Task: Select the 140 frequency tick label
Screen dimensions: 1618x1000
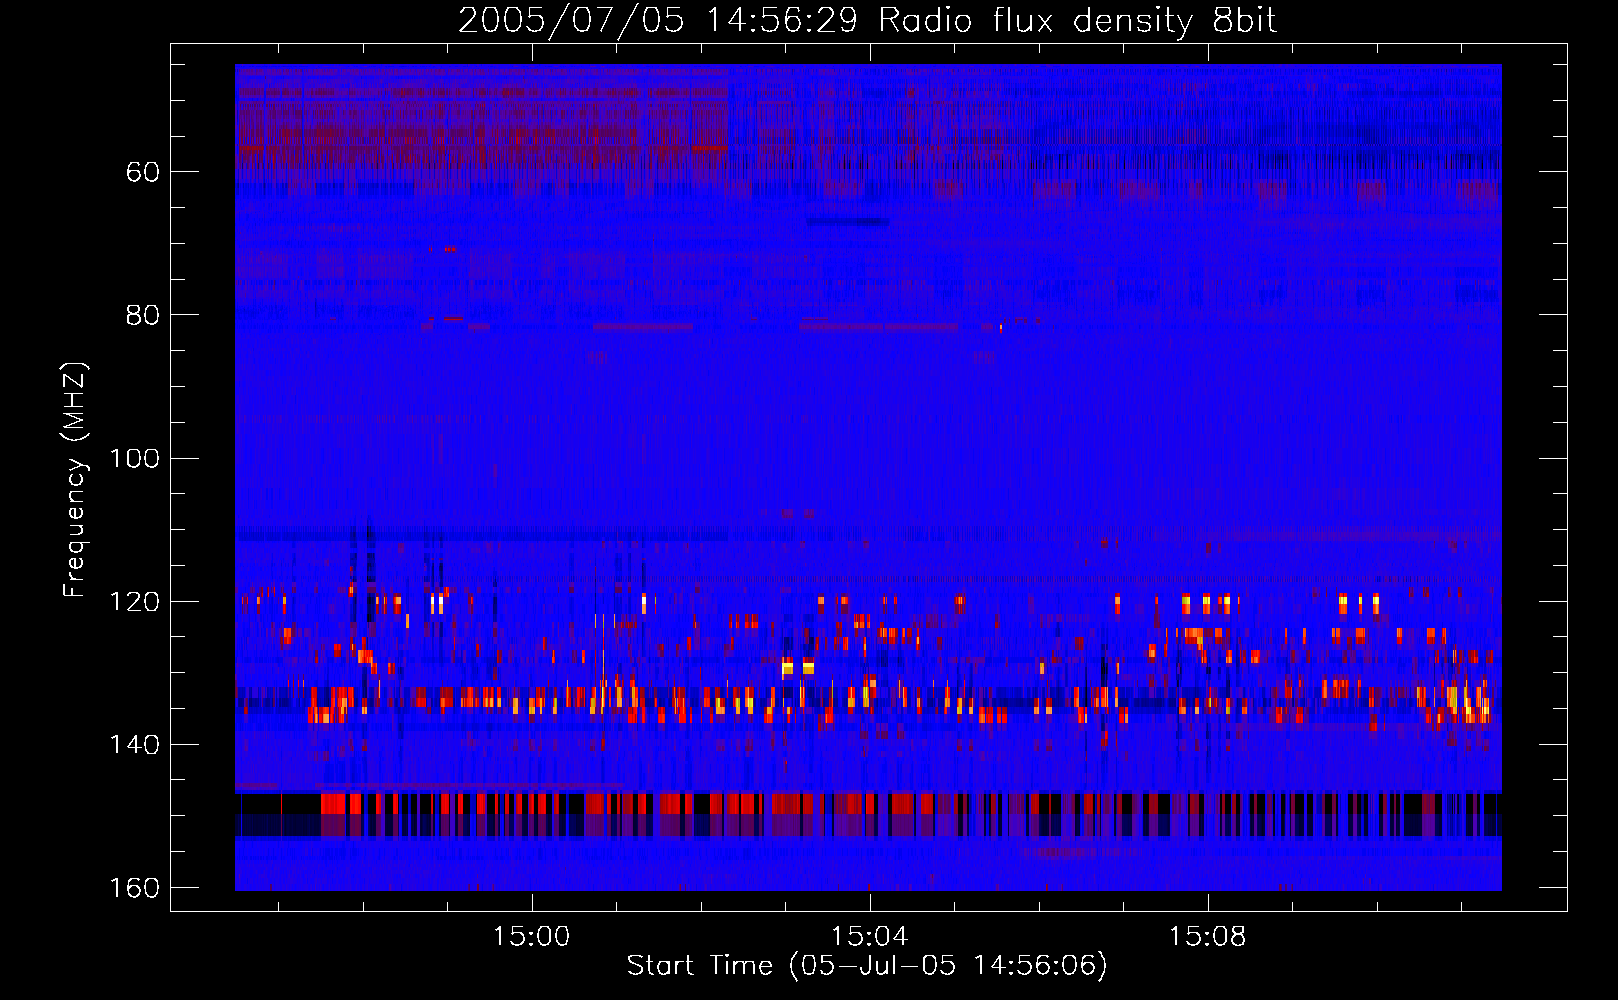Action: point(135,745)
